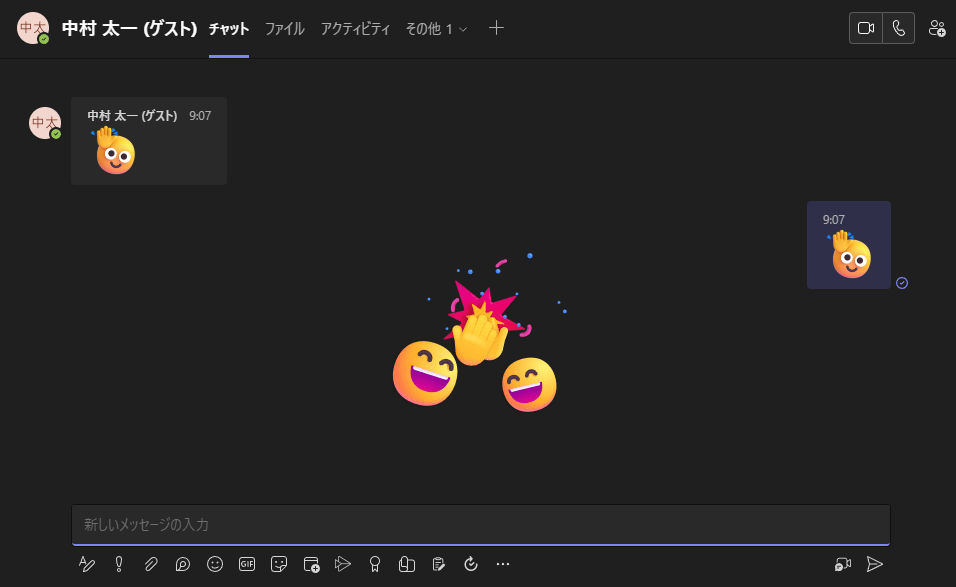The image size is (956, 587).
Task: Schedule a meeting from the compose toolbar
Action: [x=311, y=564]
